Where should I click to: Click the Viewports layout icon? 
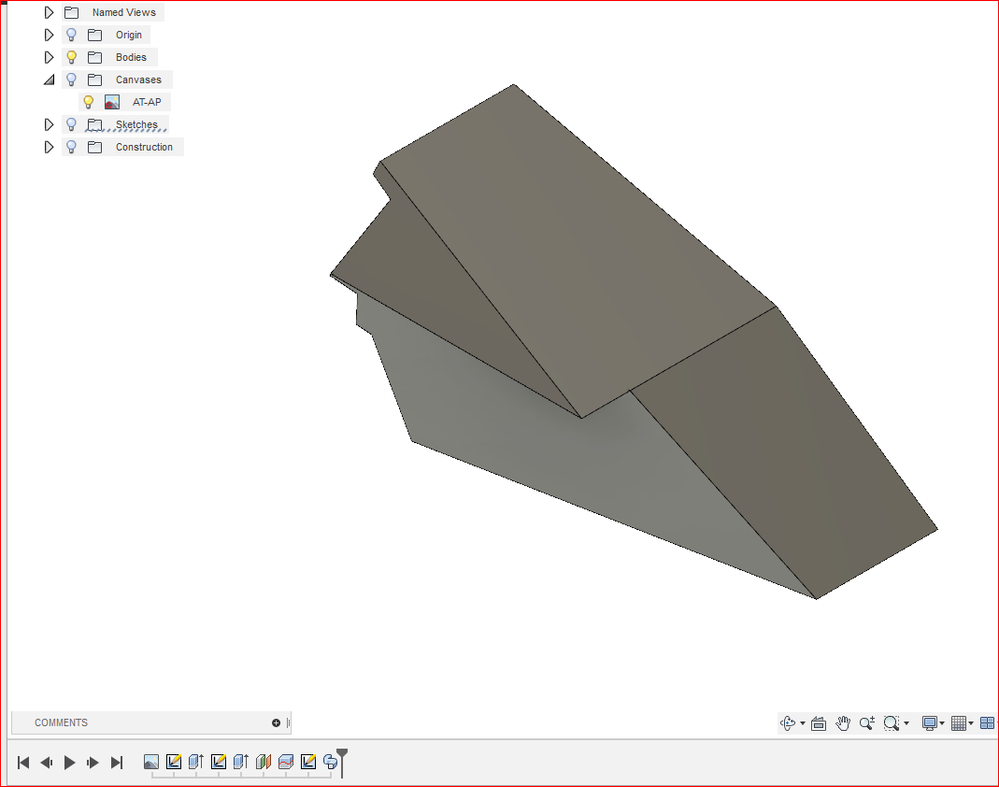[x=987, y=723]
